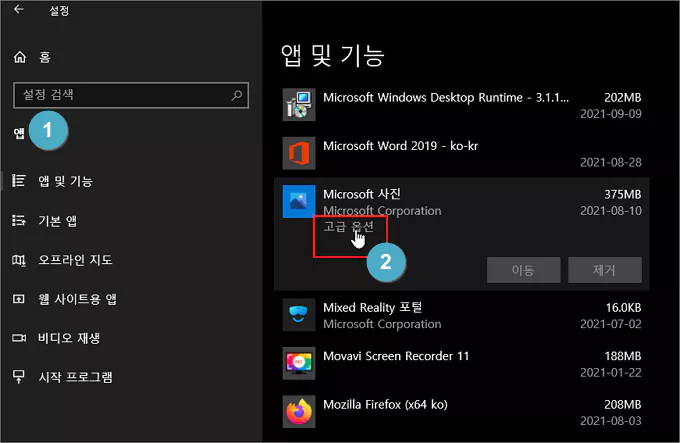Click the 208MB size value
Image resolution: width=680 pixels, height=443 pixels.
tap(623, 404)
